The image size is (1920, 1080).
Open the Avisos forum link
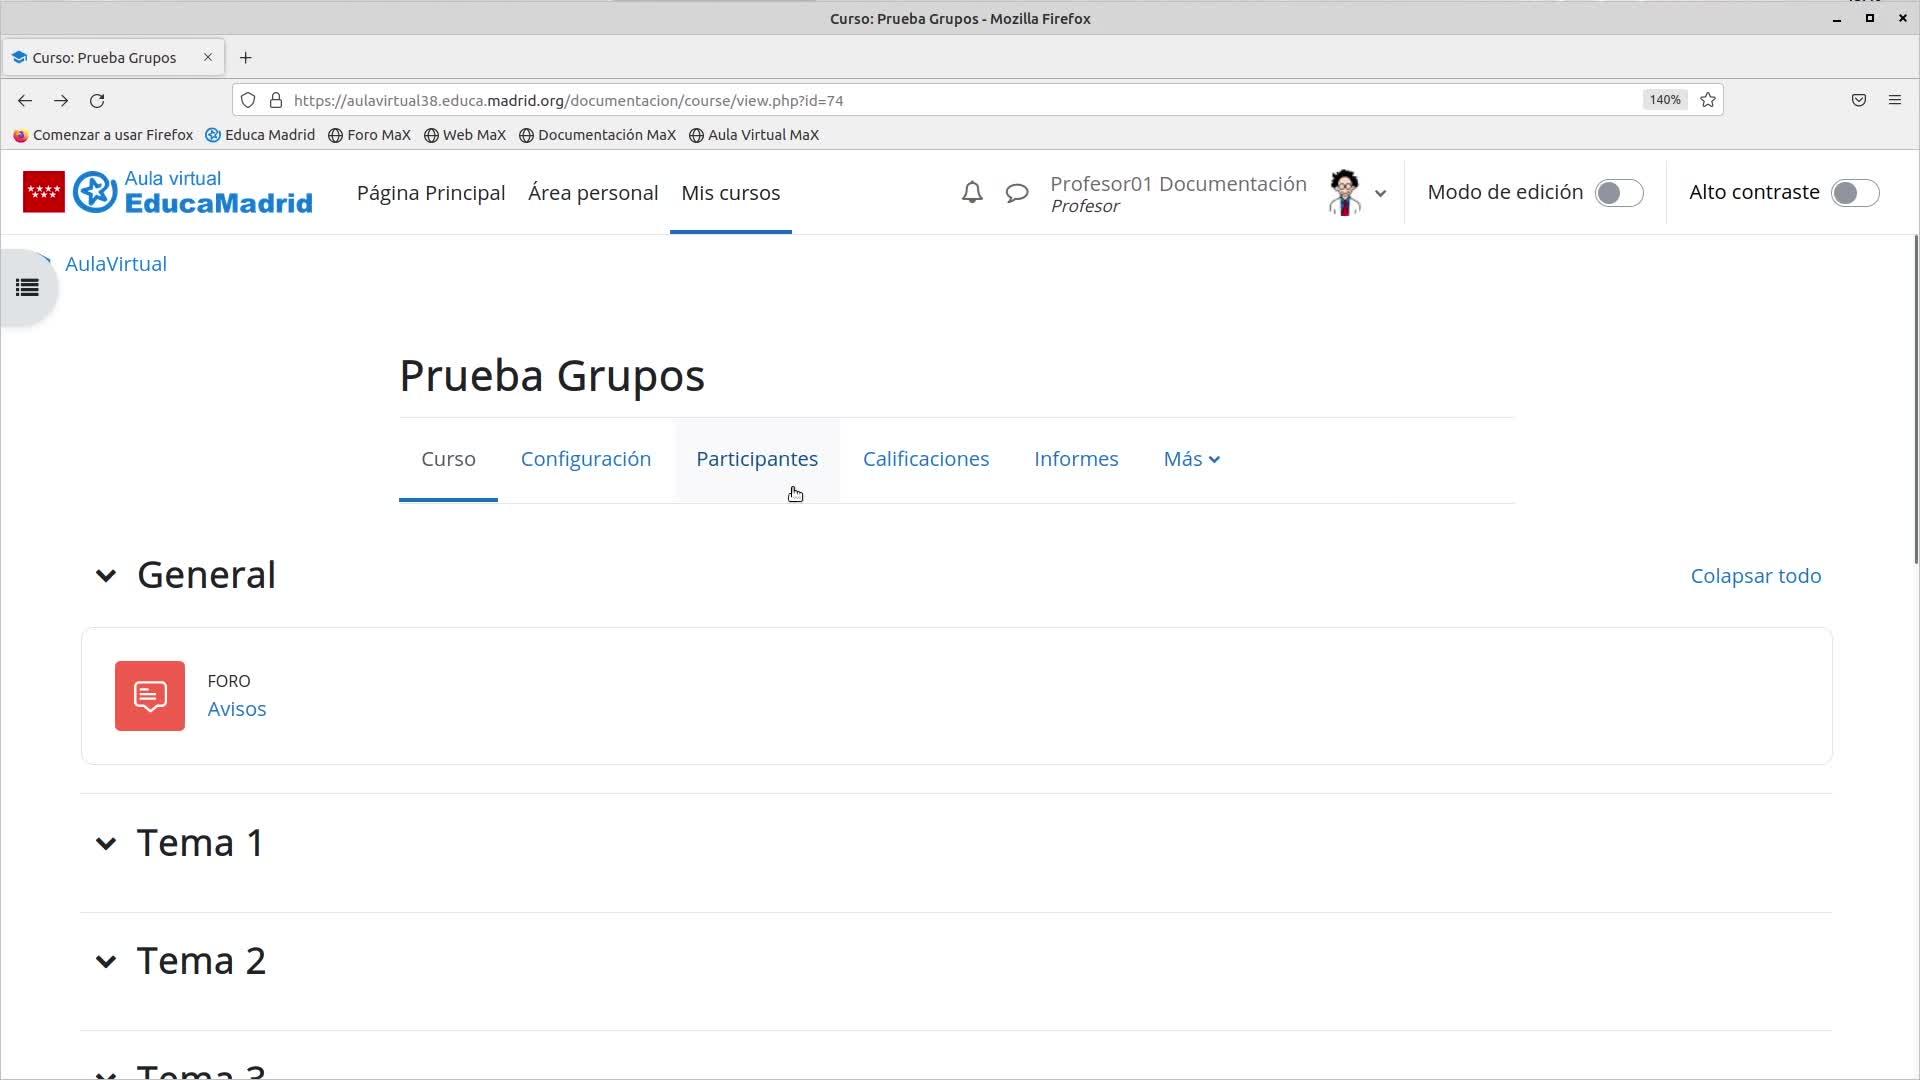coord(236,709)
